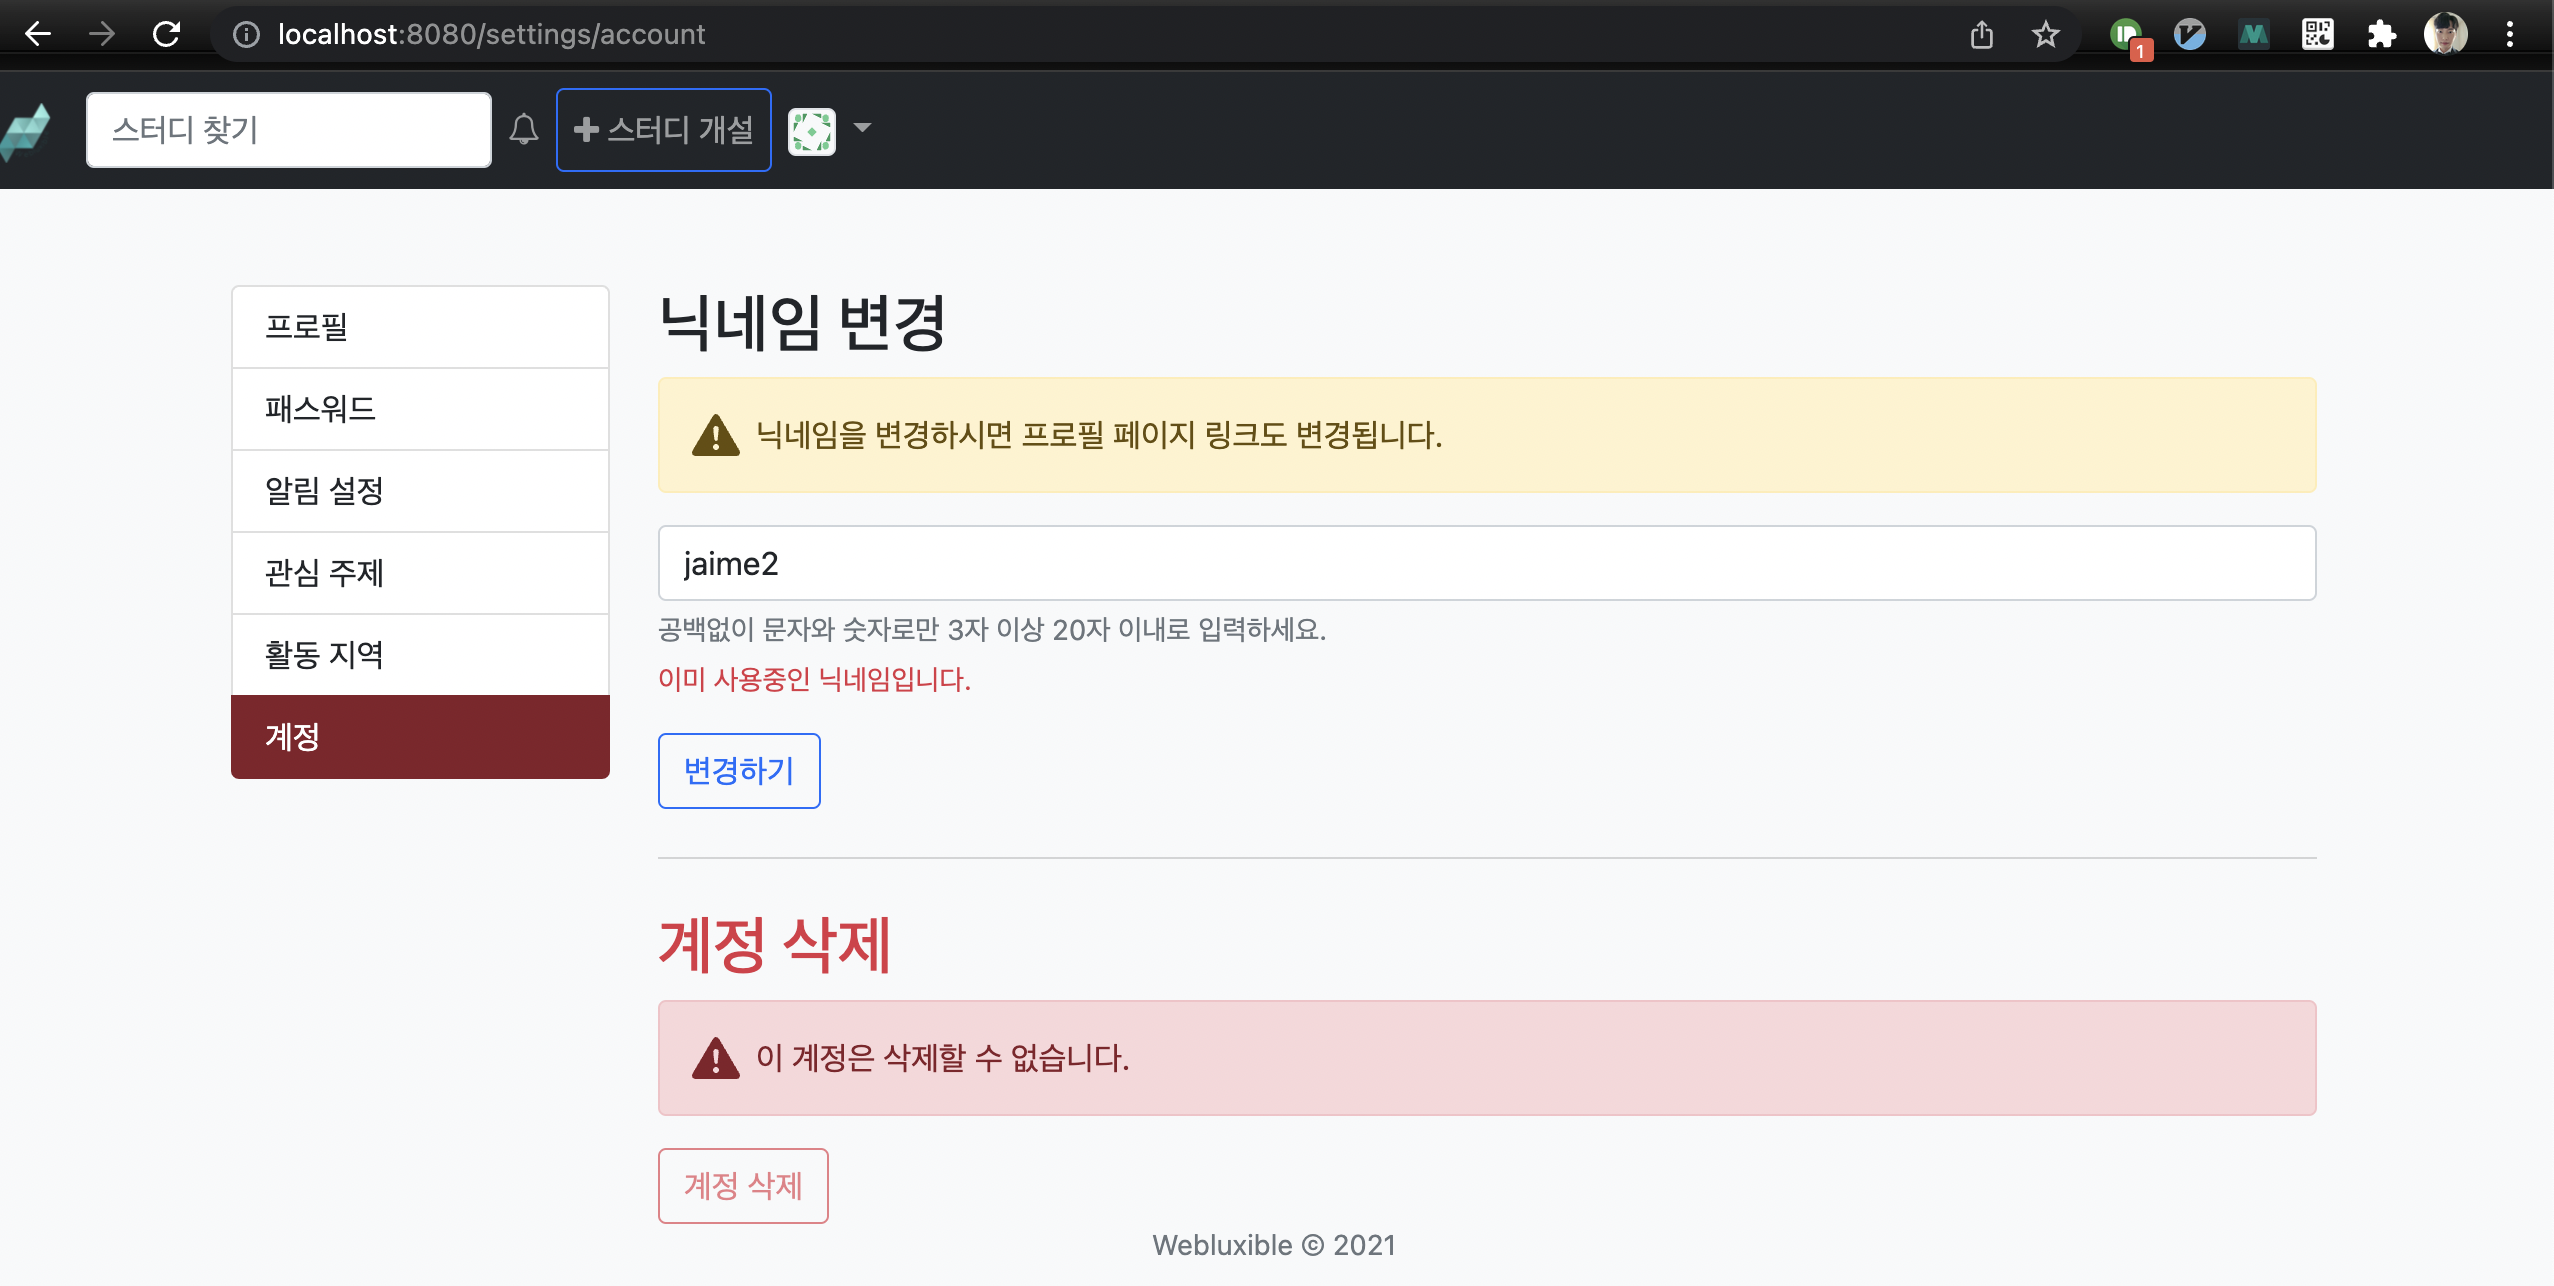The width and height of the screenshot is (2554, 1286).
Task: Click the 계정 삭제 button
Action: (x=743, y=1185)
